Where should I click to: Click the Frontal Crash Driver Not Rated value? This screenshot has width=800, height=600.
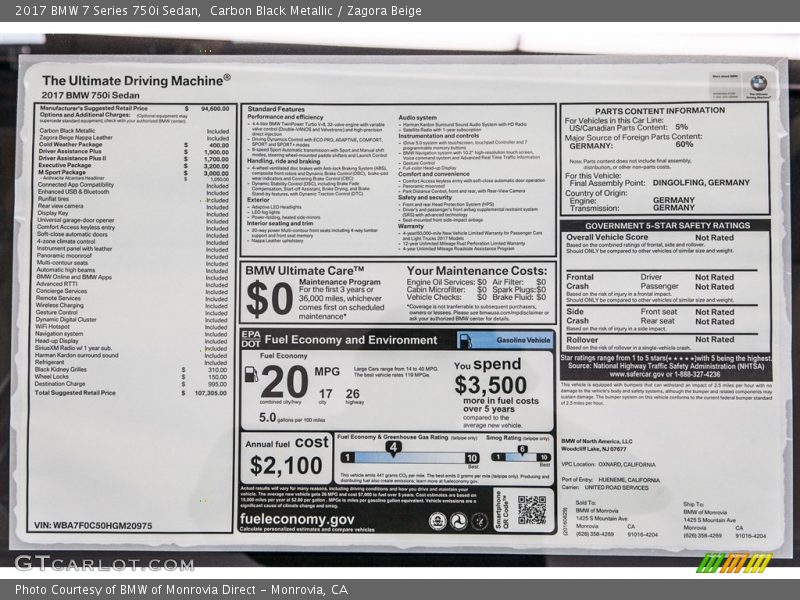tap(714, 278)
